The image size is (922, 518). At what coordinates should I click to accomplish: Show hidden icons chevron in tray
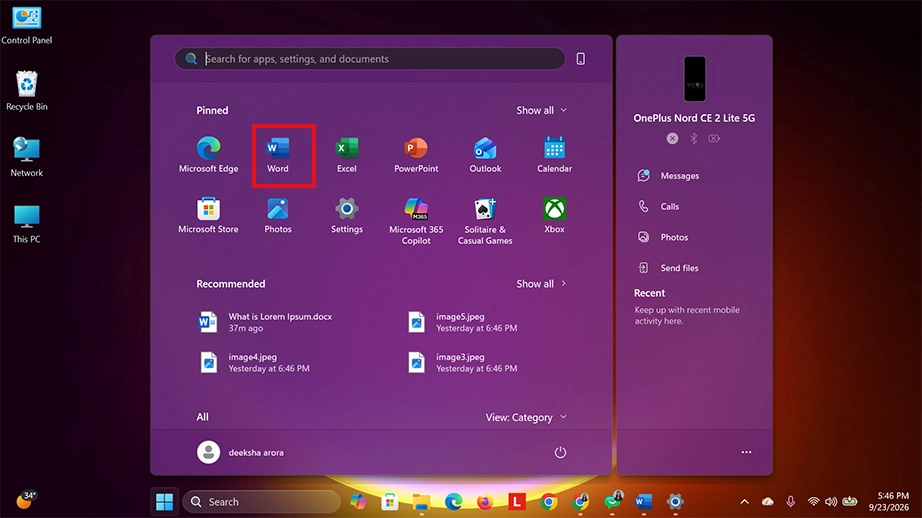744,502
